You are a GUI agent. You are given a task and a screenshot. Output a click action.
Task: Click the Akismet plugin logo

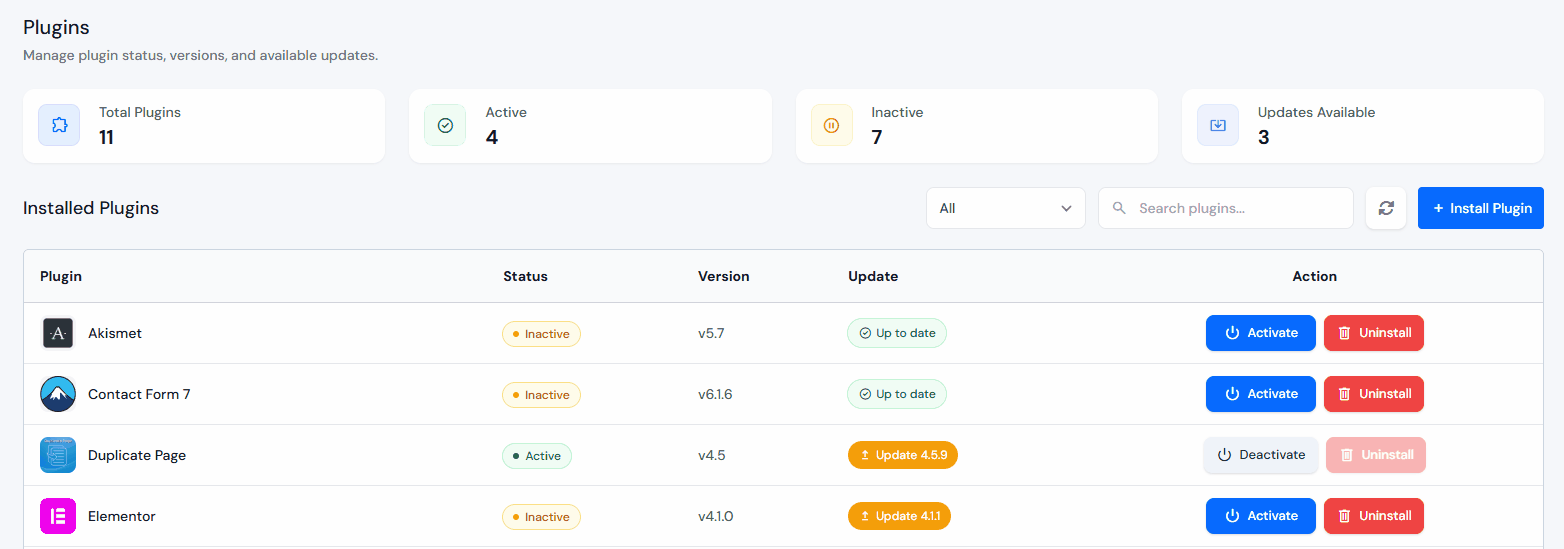point(58,333)
